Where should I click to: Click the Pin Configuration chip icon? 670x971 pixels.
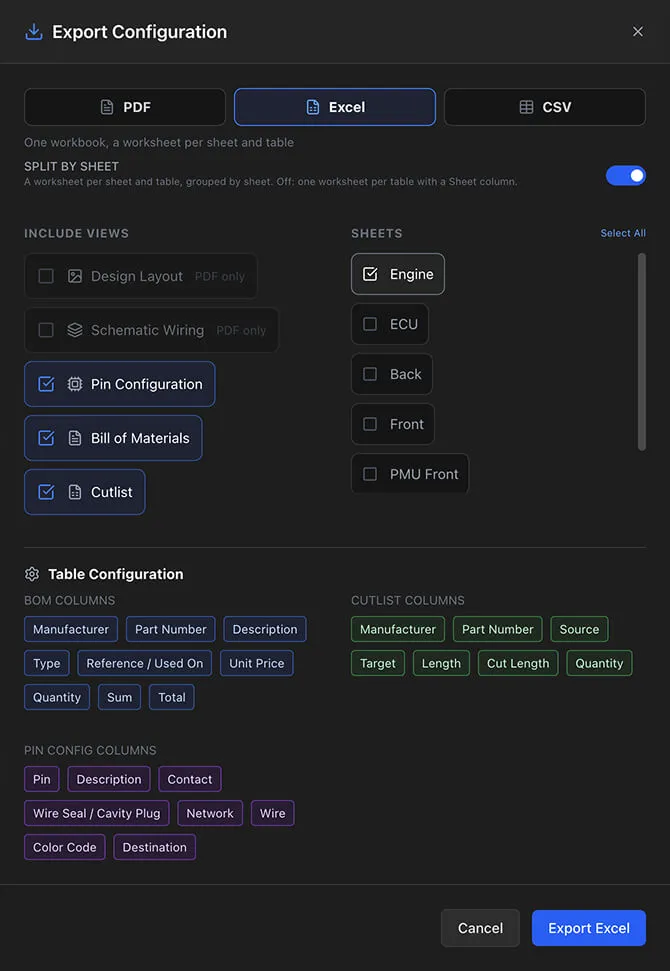[x=75, y=384]
